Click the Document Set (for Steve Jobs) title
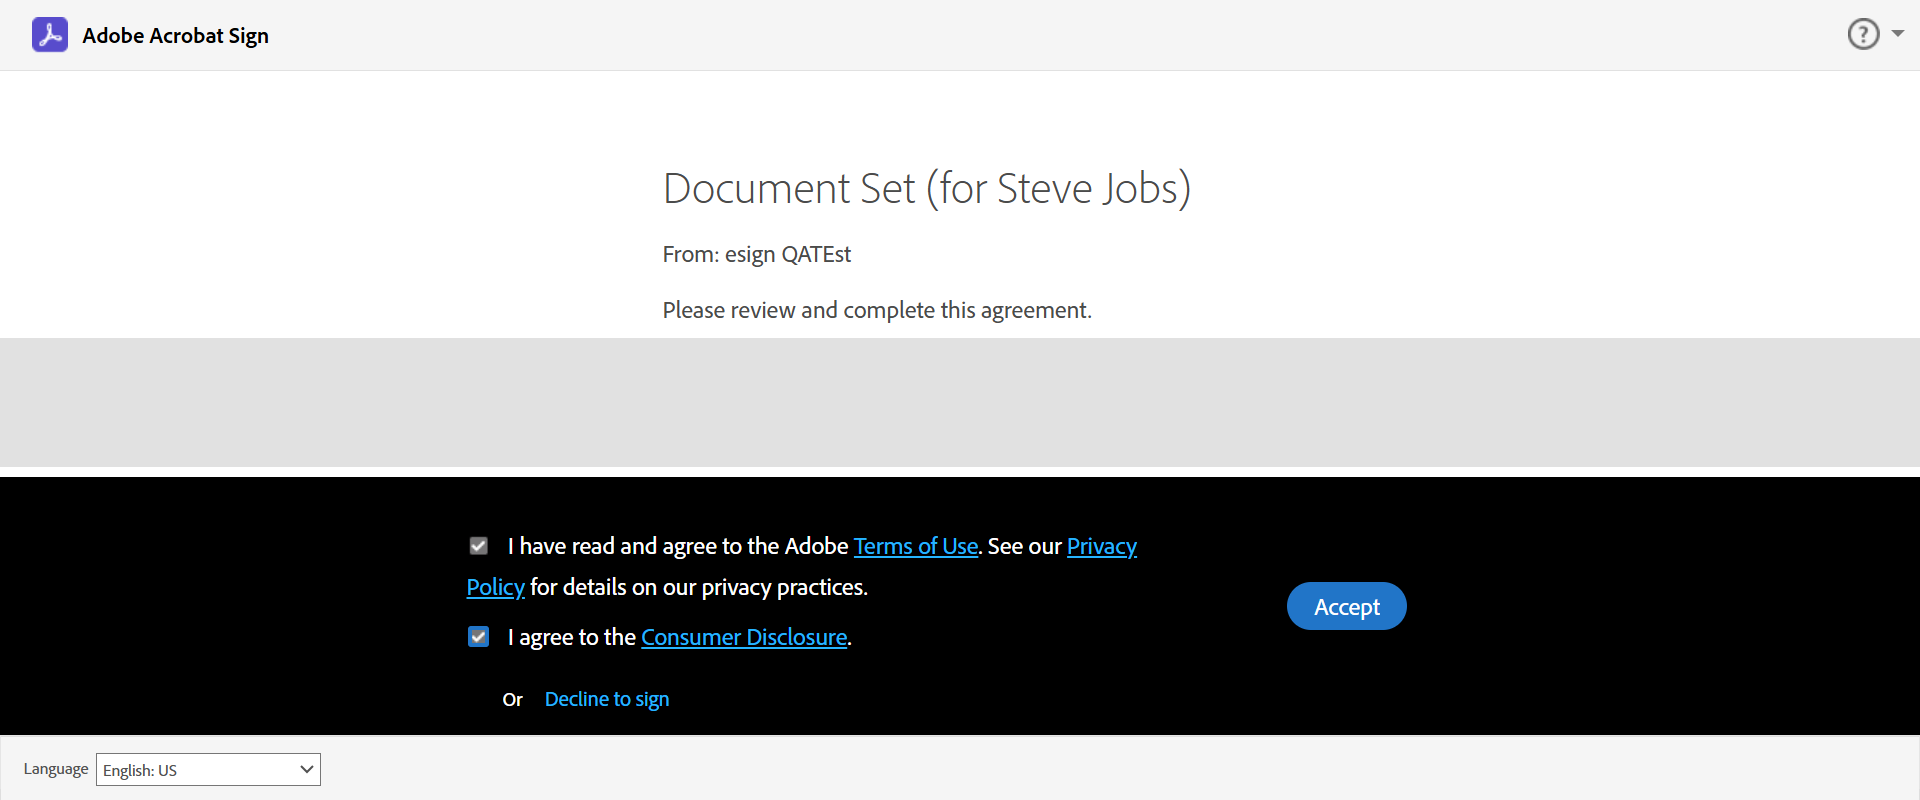The width and height of the screenshot is (1920, 800). pos(926,188)
